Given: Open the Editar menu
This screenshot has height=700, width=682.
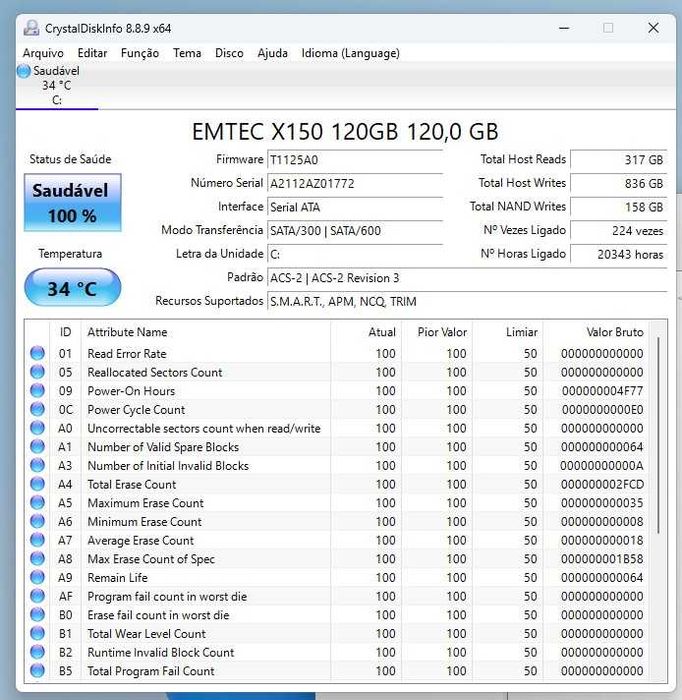Looking at the screenshot, I should tap(92, 53).
